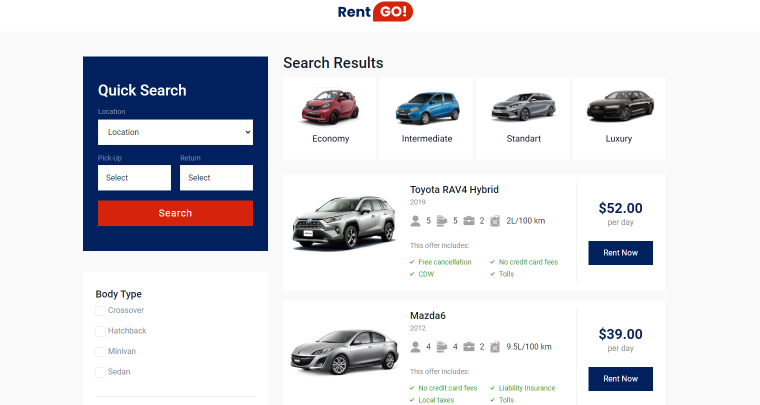Select the Standart car category
Viewport: 760px width, 405px height.
click(522, 119)
